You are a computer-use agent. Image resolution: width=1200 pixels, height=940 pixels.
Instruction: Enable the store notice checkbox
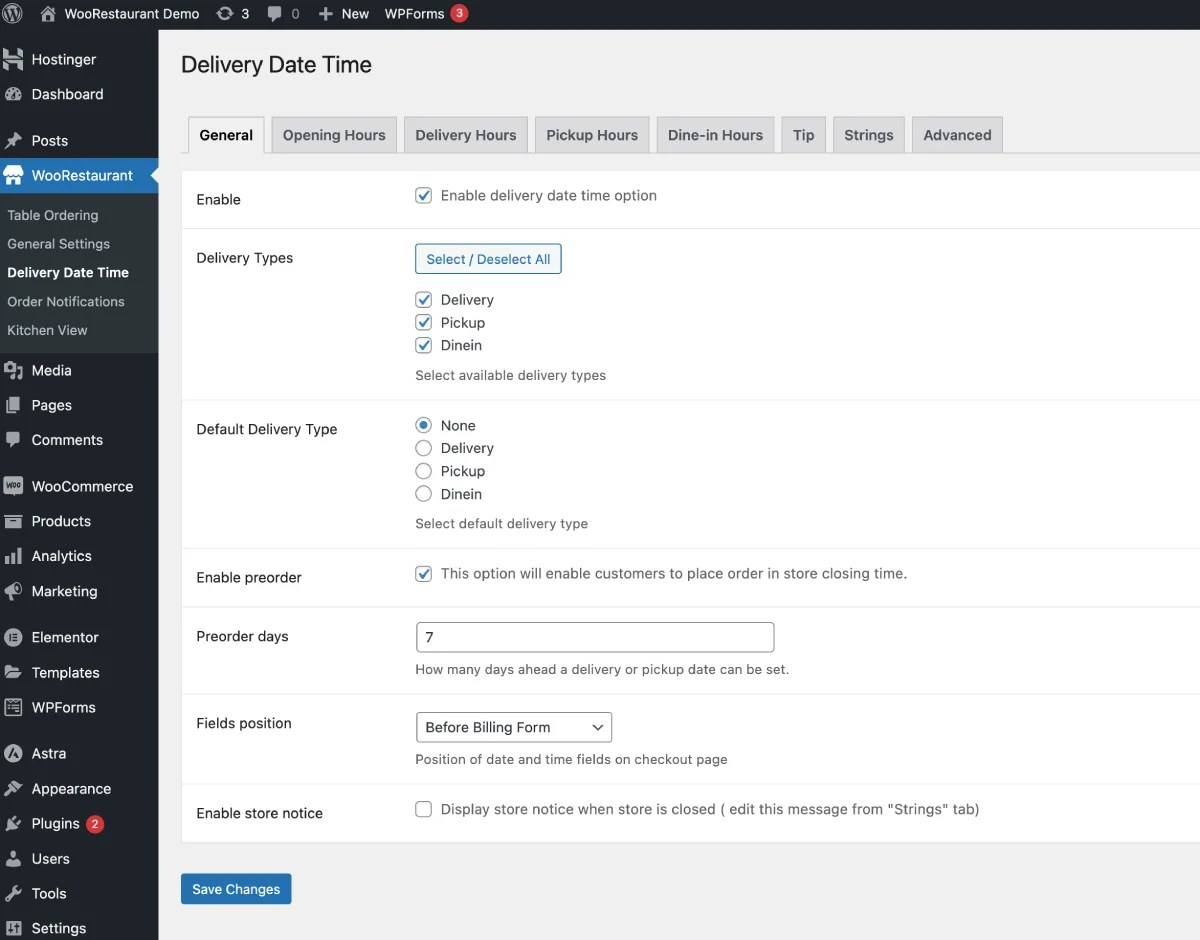(423, 809)
